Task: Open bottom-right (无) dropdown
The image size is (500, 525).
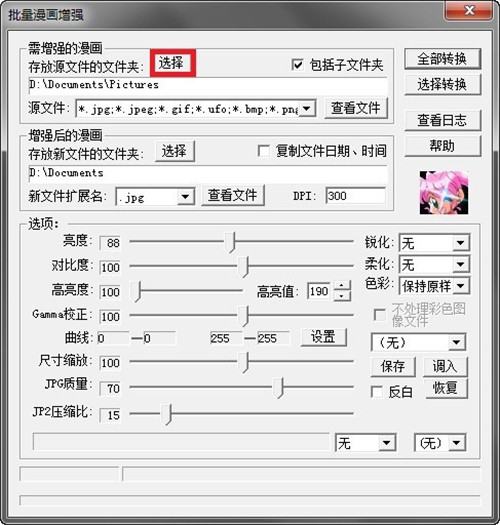Action: (457, 443)
